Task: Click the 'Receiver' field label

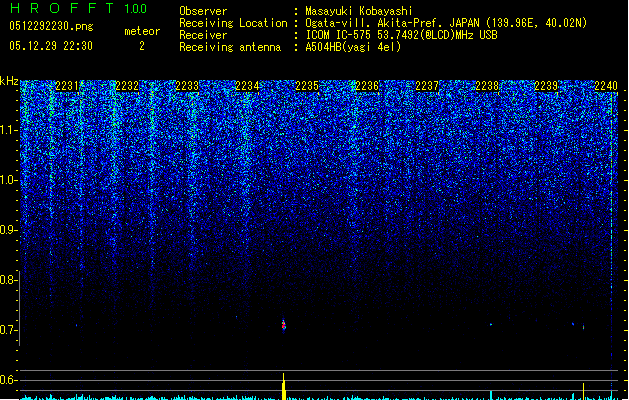Action: click(x=203, y=35)
